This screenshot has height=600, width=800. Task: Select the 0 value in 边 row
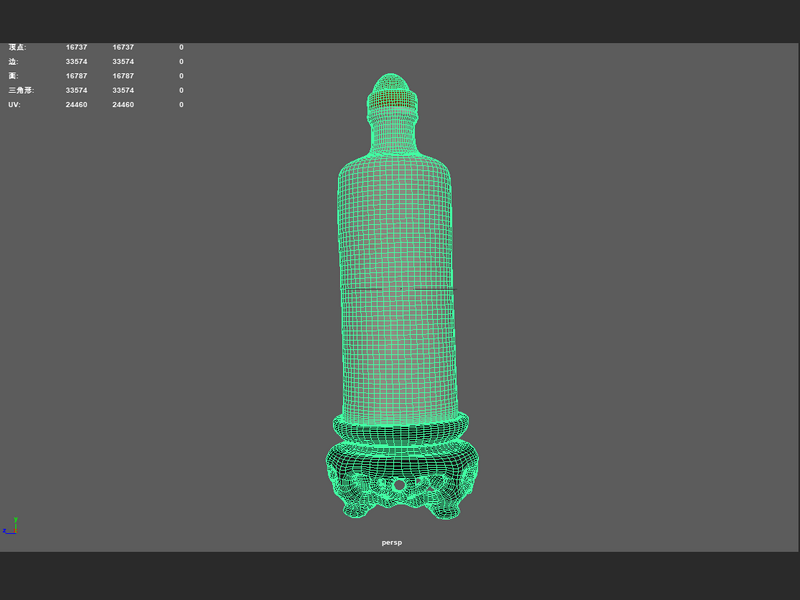tap(181, 62)
